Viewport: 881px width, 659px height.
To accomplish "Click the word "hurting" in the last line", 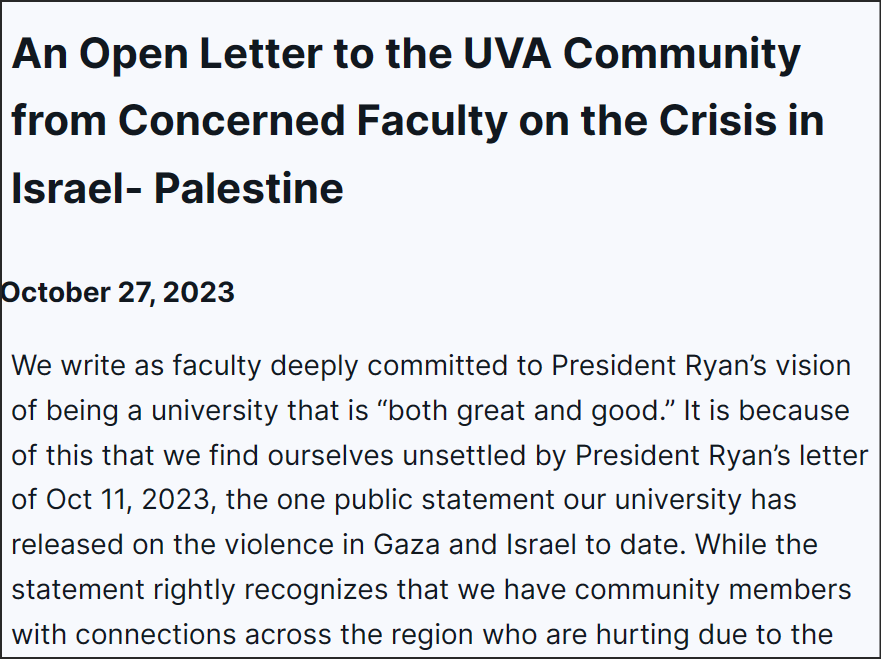I will click(642, 634).
